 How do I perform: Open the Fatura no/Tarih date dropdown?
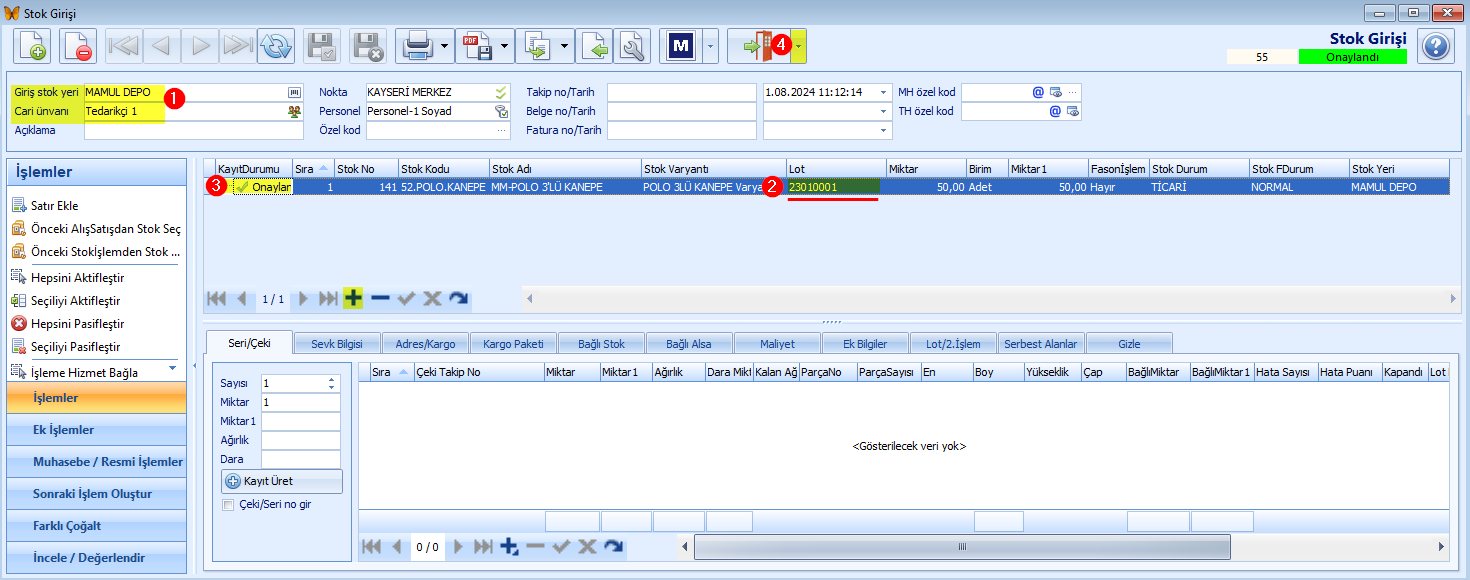point(884,130)
